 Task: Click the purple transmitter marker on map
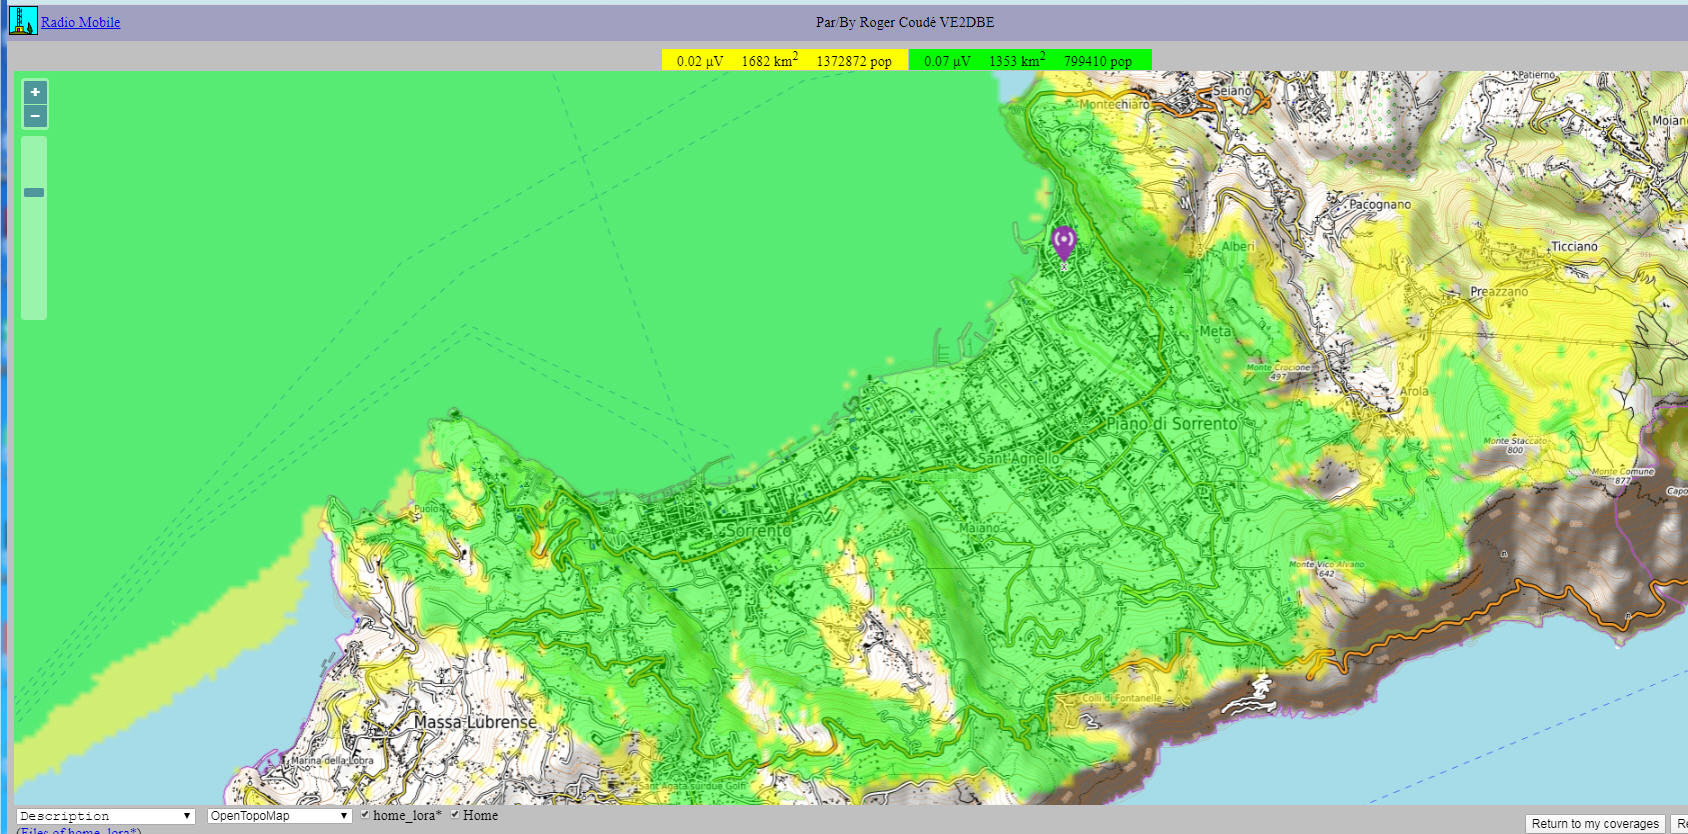pyautogui.click(x=1063, y=245)
